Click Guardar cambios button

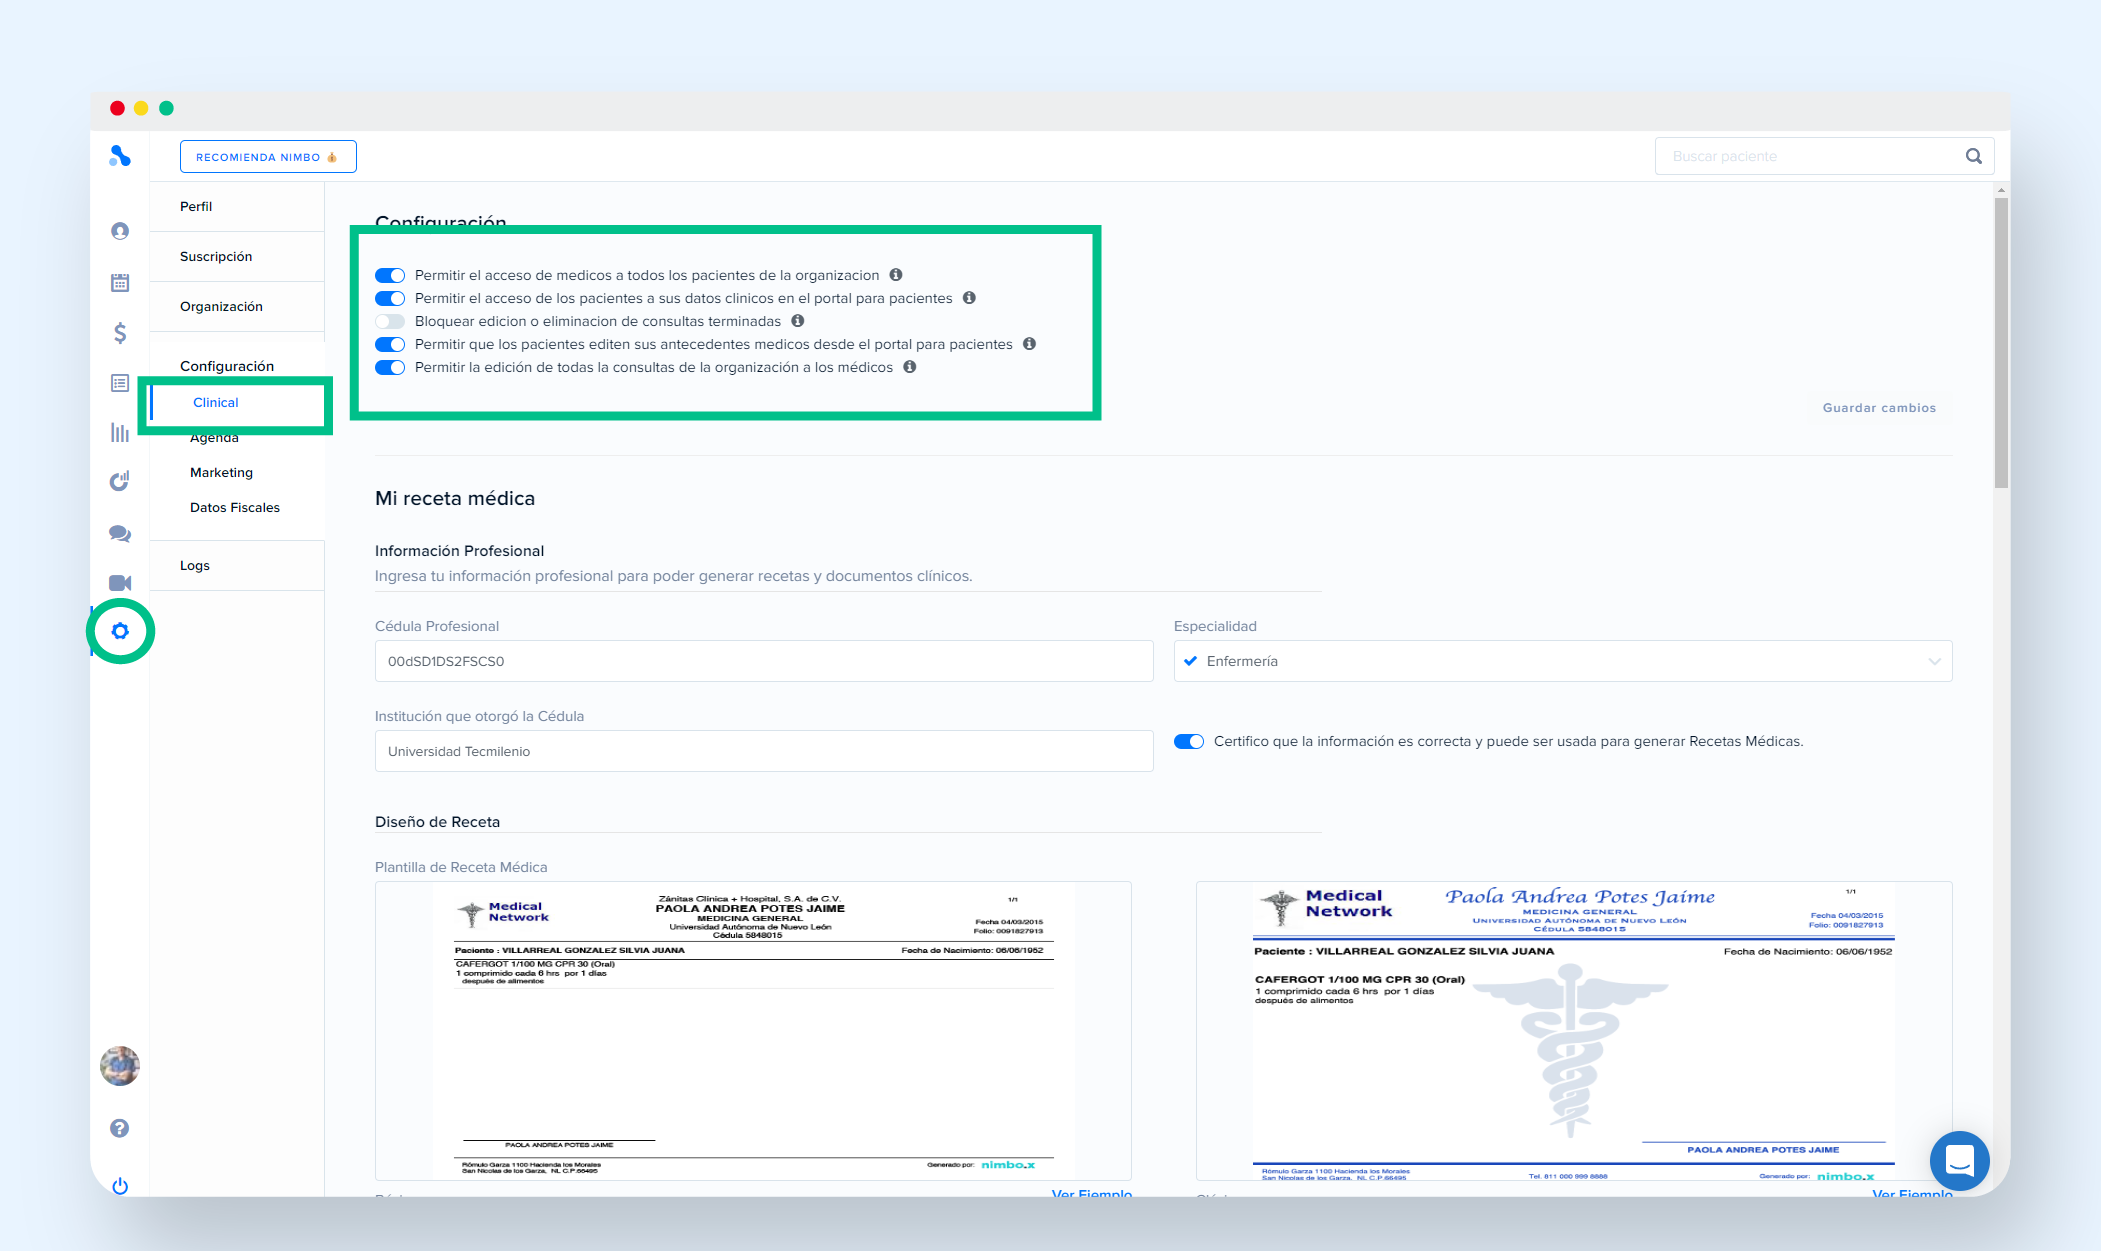1878,408
